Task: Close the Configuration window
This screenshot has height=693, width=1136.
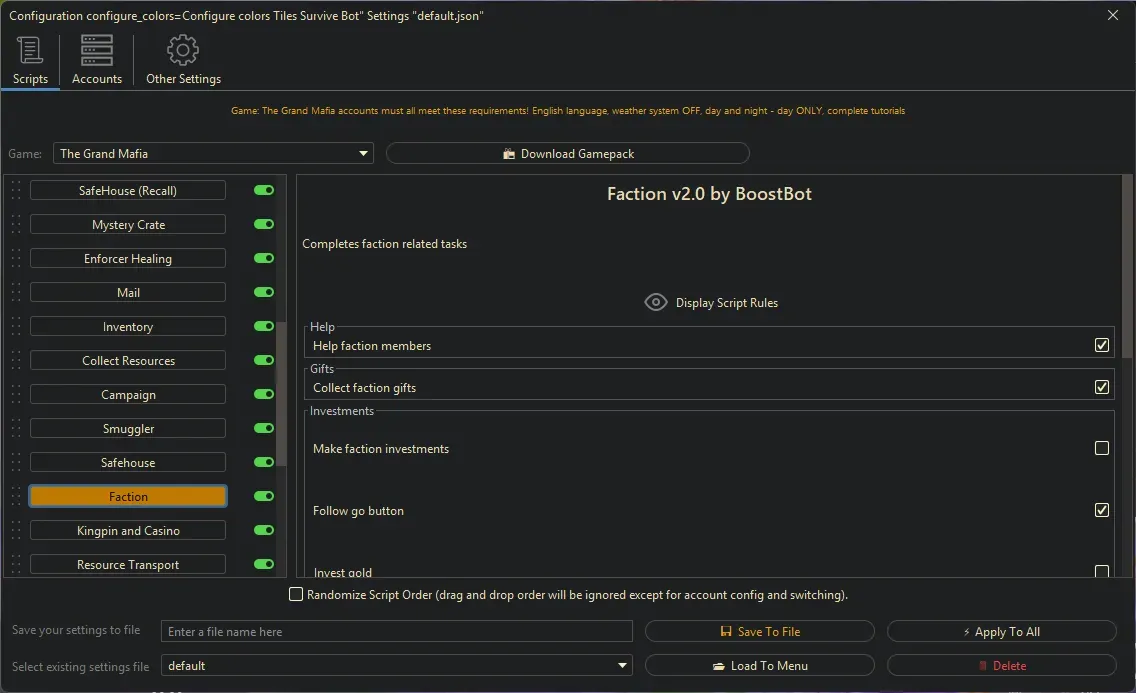Action: click(1113, 14)
